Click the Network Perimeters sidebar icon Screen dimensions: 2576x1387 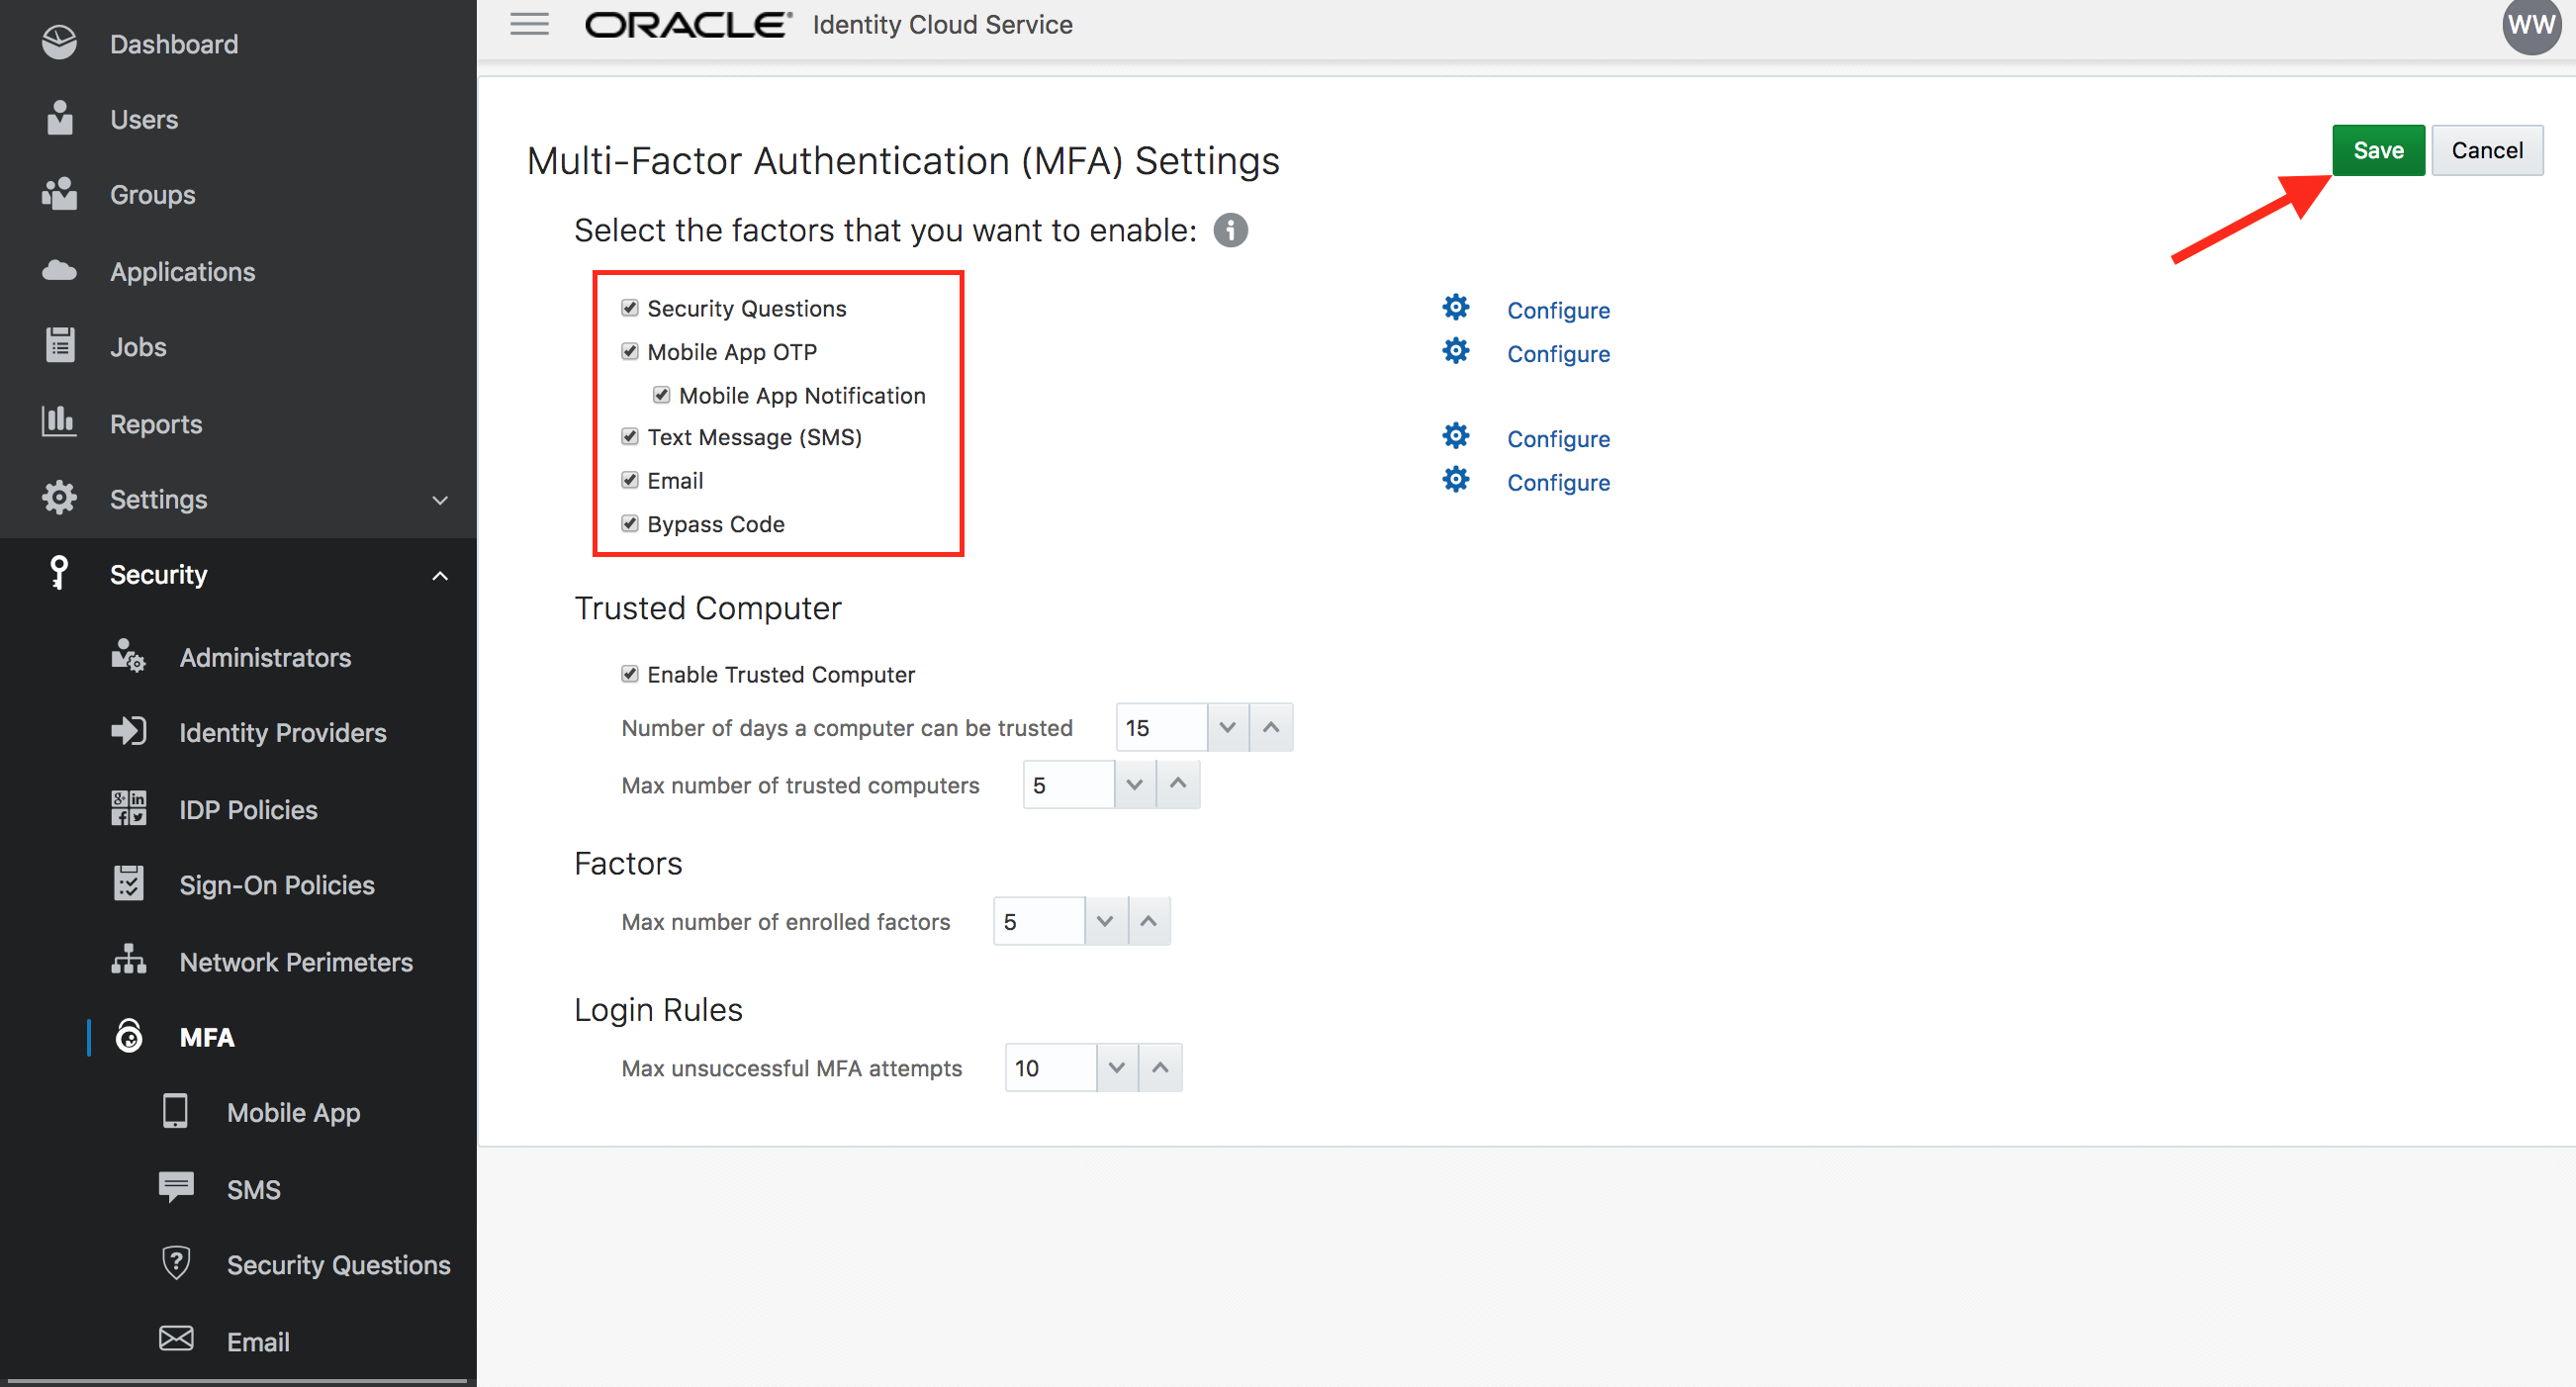coord(128,960)
